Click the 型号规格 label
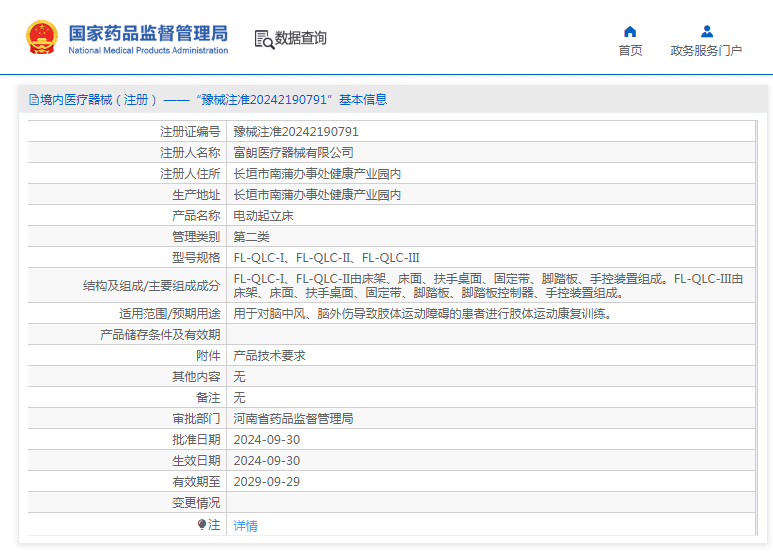The height and width of the screenshot is (557, 773). click(196, 258)
